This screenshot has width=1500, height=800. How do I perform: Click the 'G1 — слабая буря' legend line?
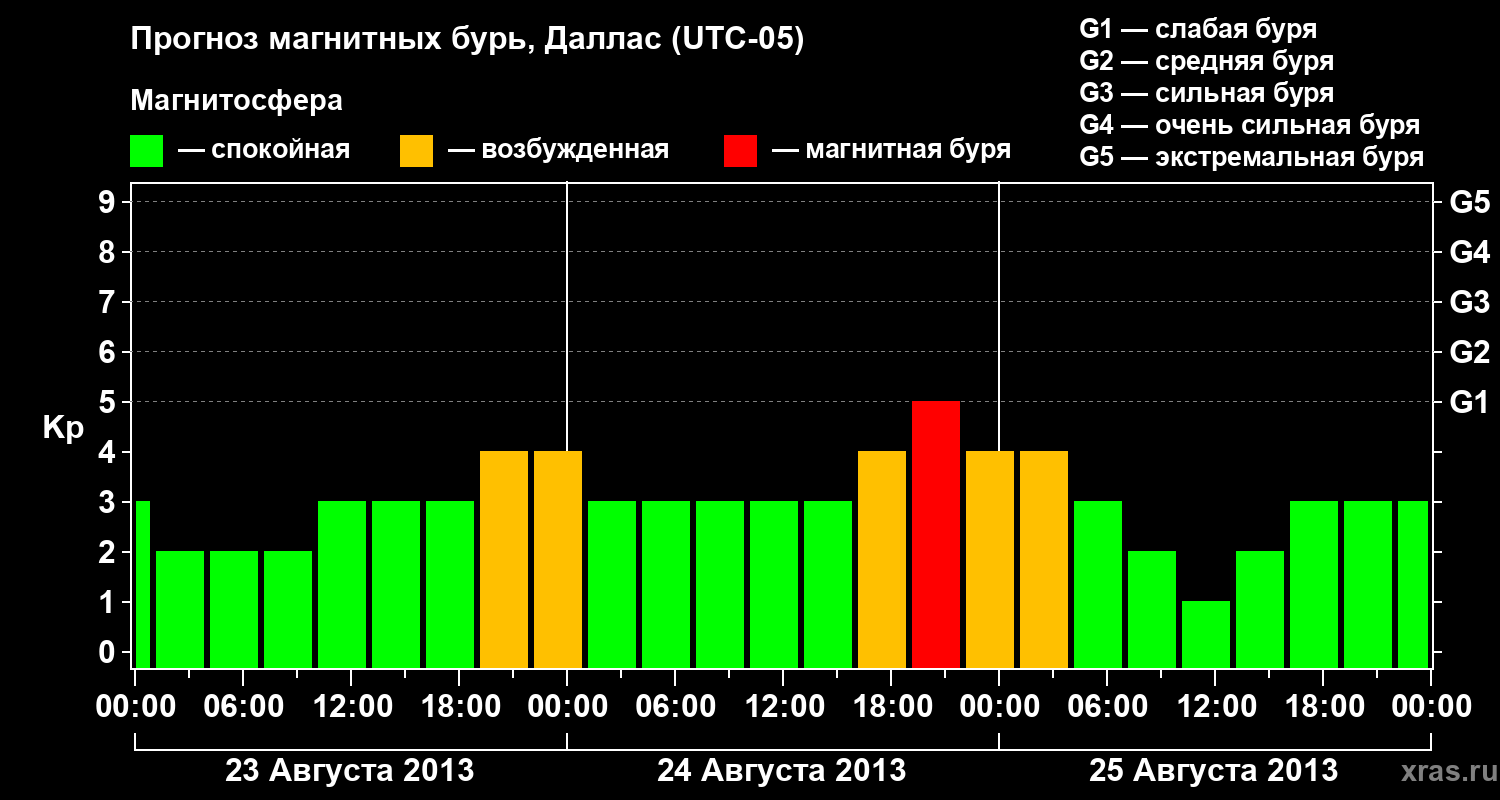point(1198,29)
